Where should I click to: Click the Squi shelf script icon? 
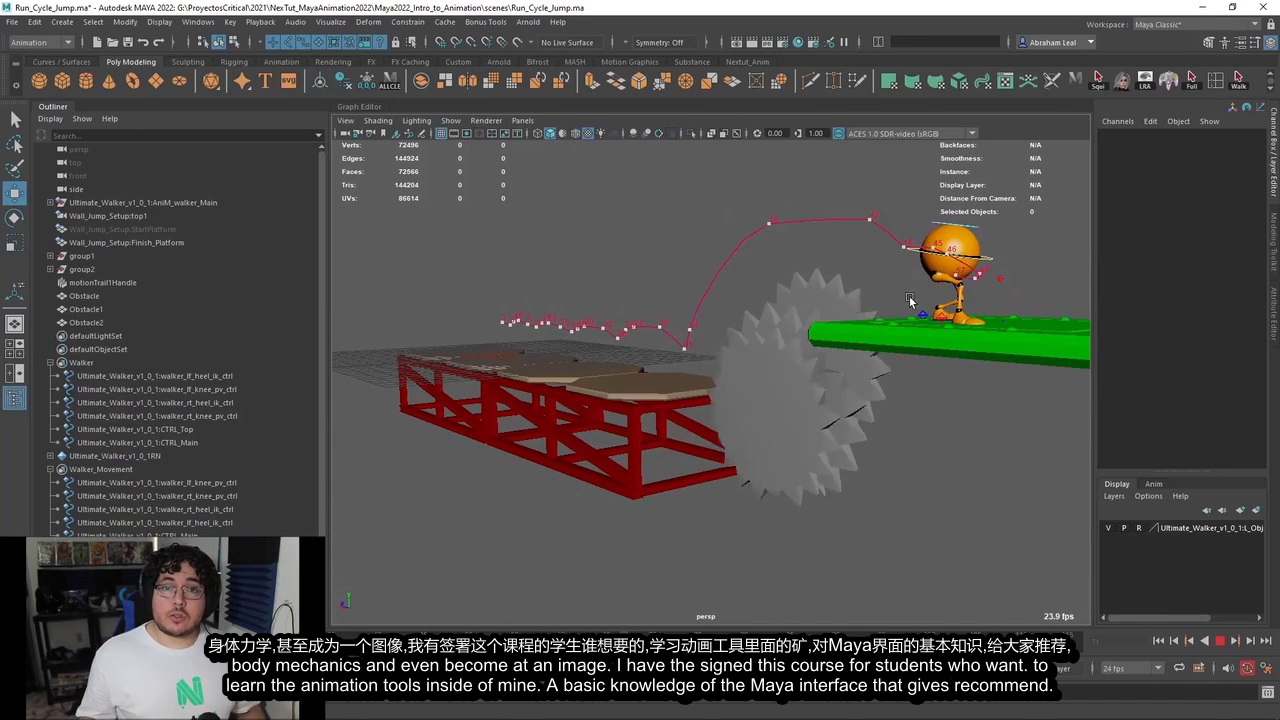(x=1098, y=81)
